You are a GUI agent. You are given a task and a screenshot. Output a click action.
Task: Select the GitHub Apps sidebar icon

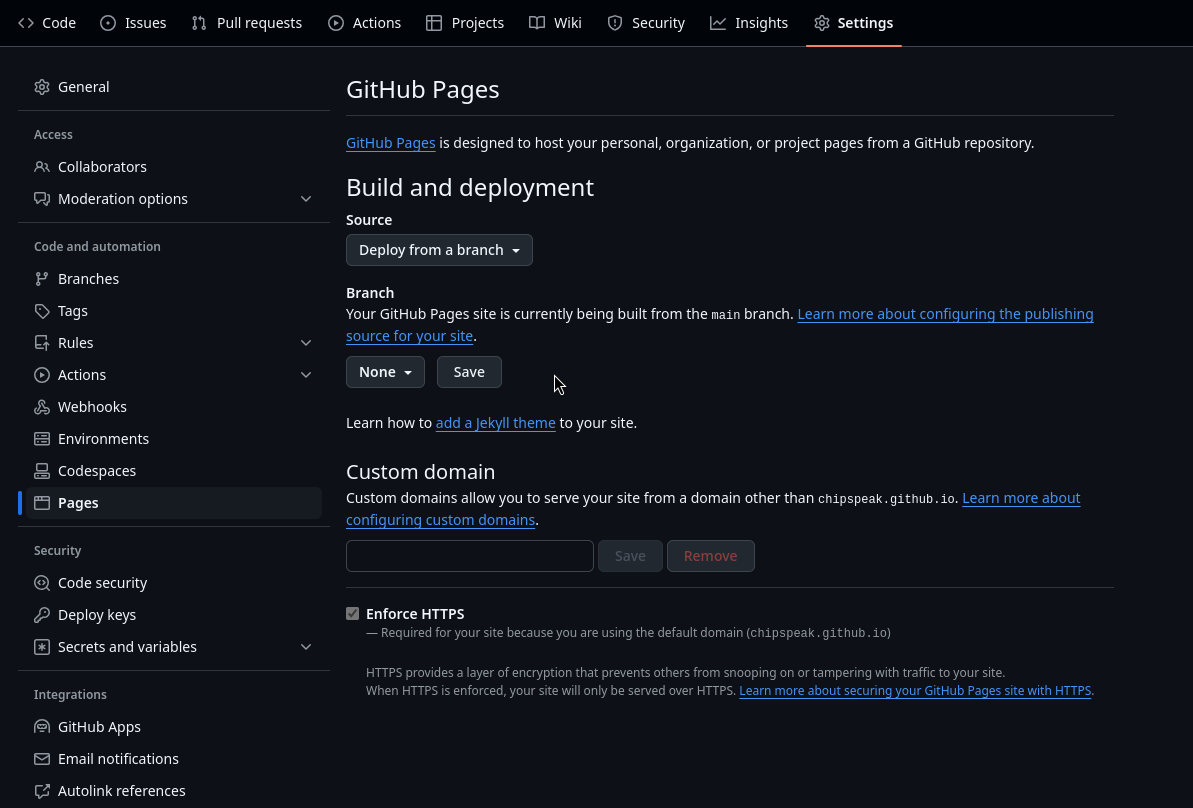coord(42,726)
